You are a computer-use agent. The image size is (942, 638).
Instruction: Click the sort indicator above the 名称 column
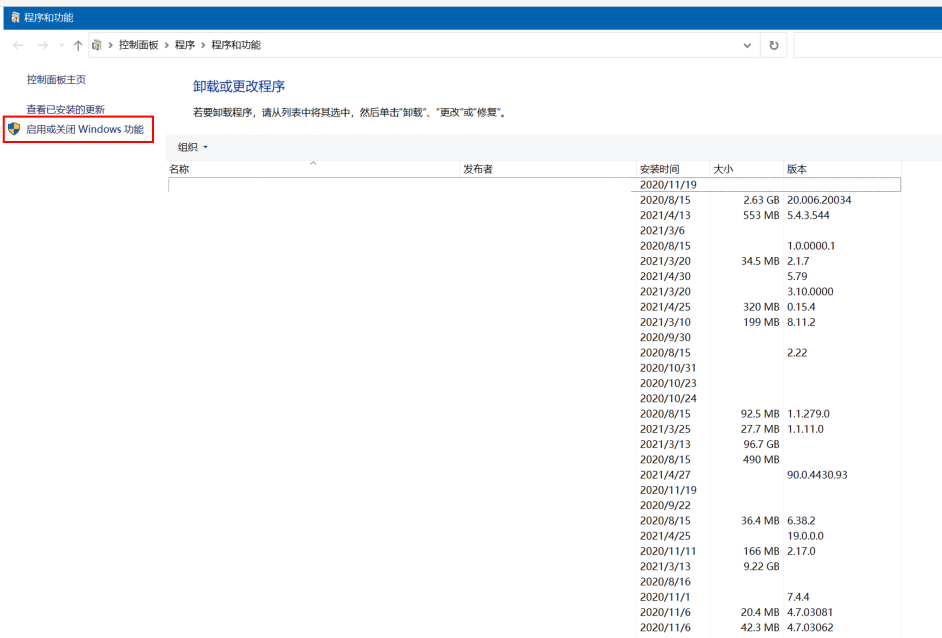click(313, 162)
